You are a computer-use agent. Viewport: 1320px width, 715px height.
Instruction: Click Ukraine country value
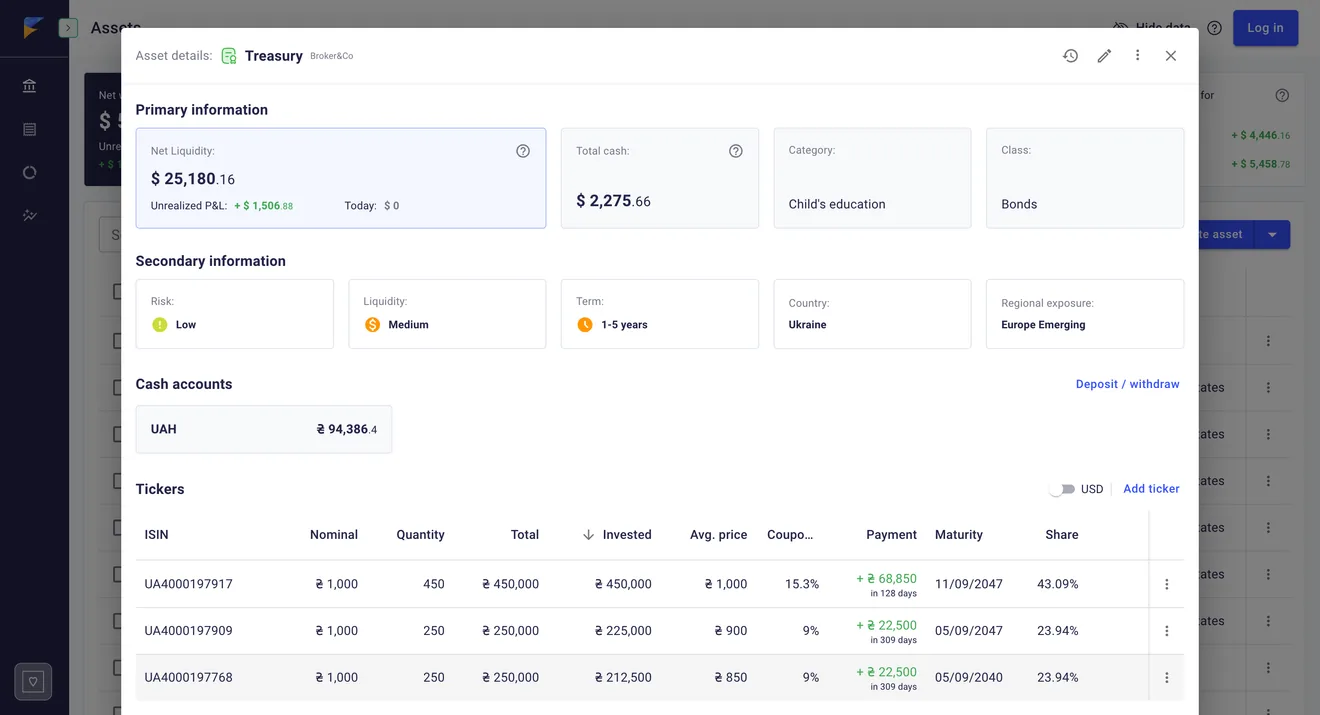807,325
